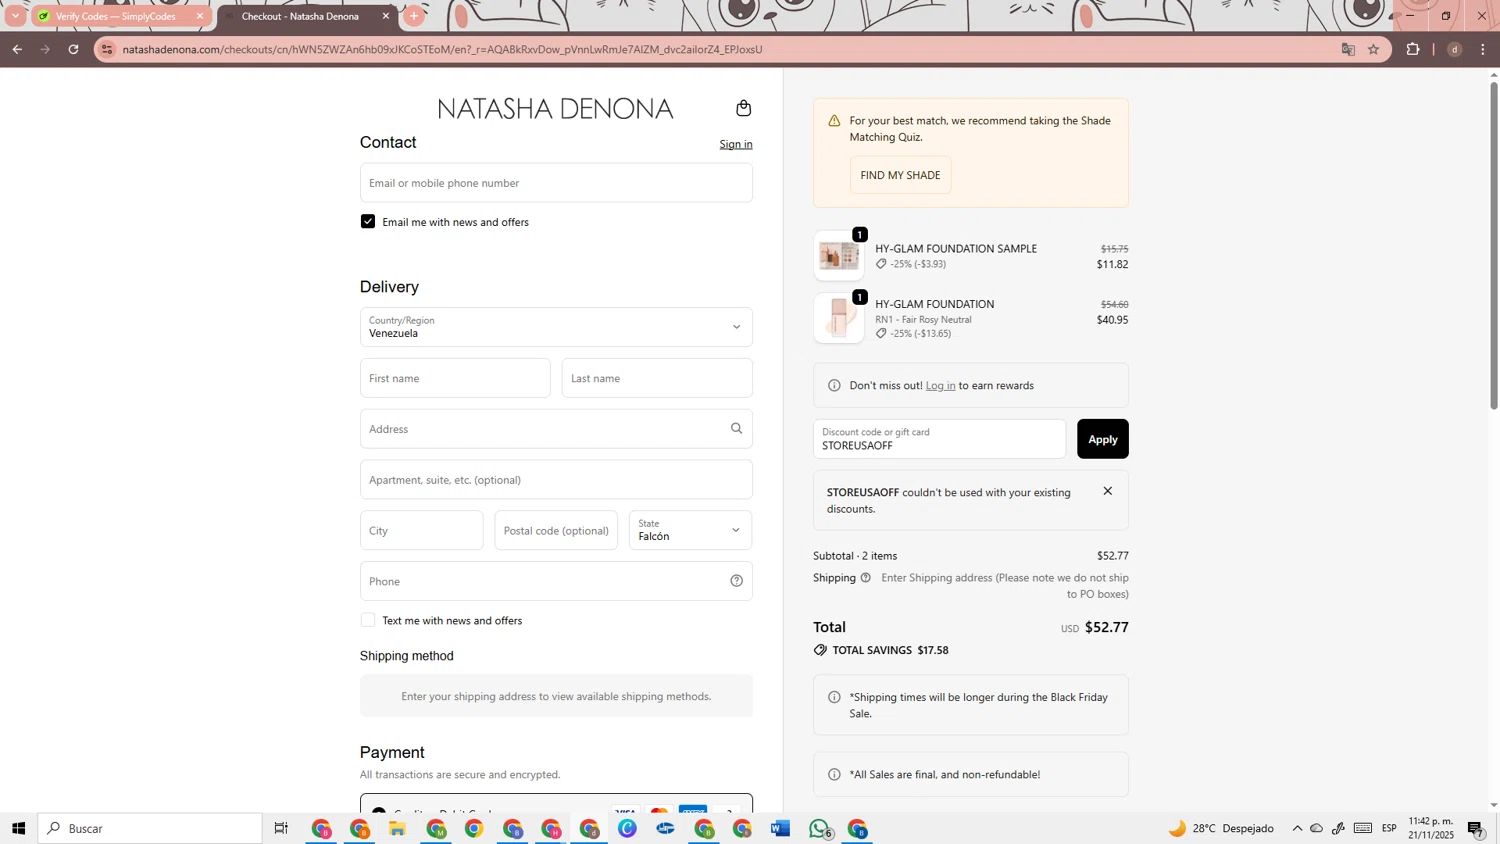Click the Phone input field
The height and width of the screenshot is (844, 1500).
point(556,581)
